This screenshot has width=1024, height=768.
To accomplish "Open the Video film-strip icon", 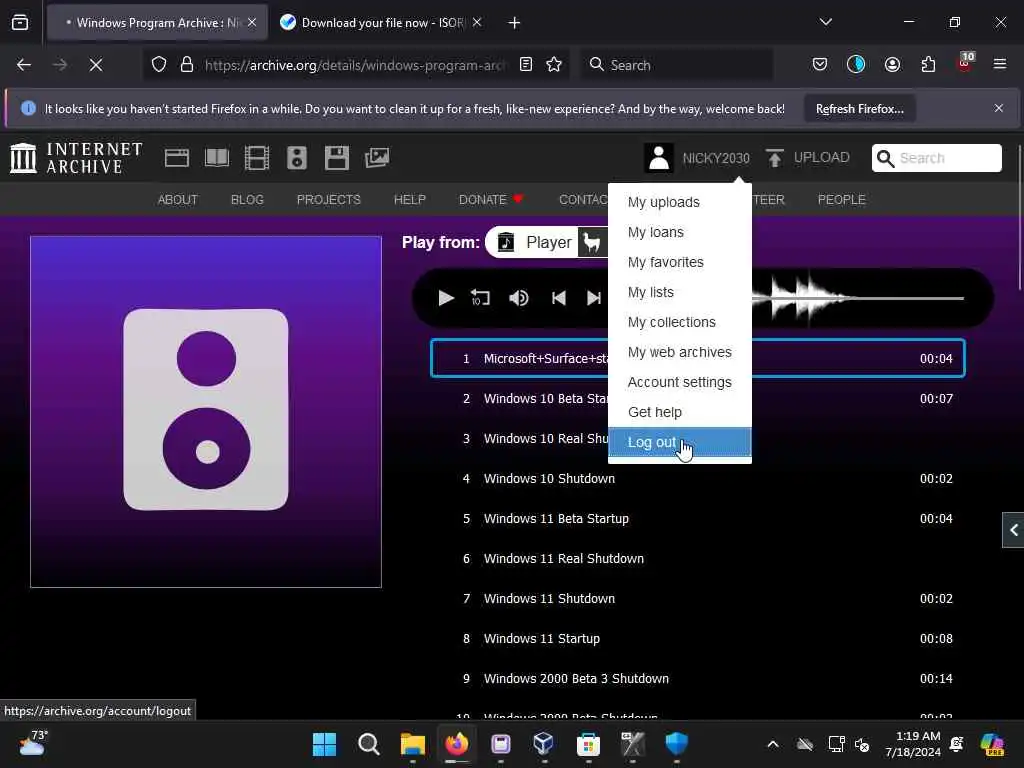I will pyautogui.click(x=257, y=158).
